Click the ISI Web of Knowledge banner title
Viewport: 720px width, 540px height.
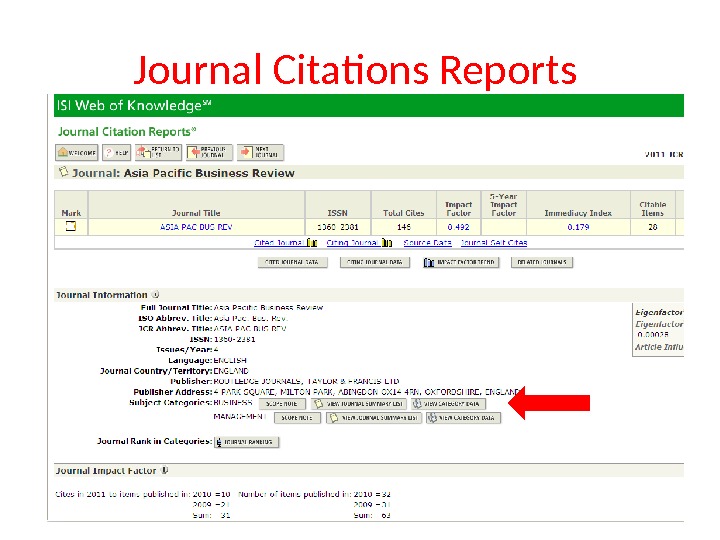[134, 106]
